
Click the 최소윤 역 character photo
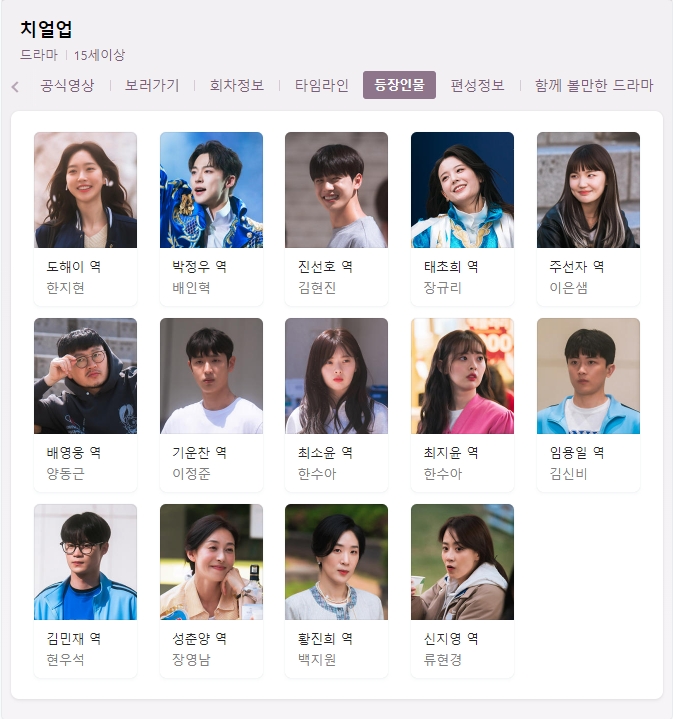336,376
